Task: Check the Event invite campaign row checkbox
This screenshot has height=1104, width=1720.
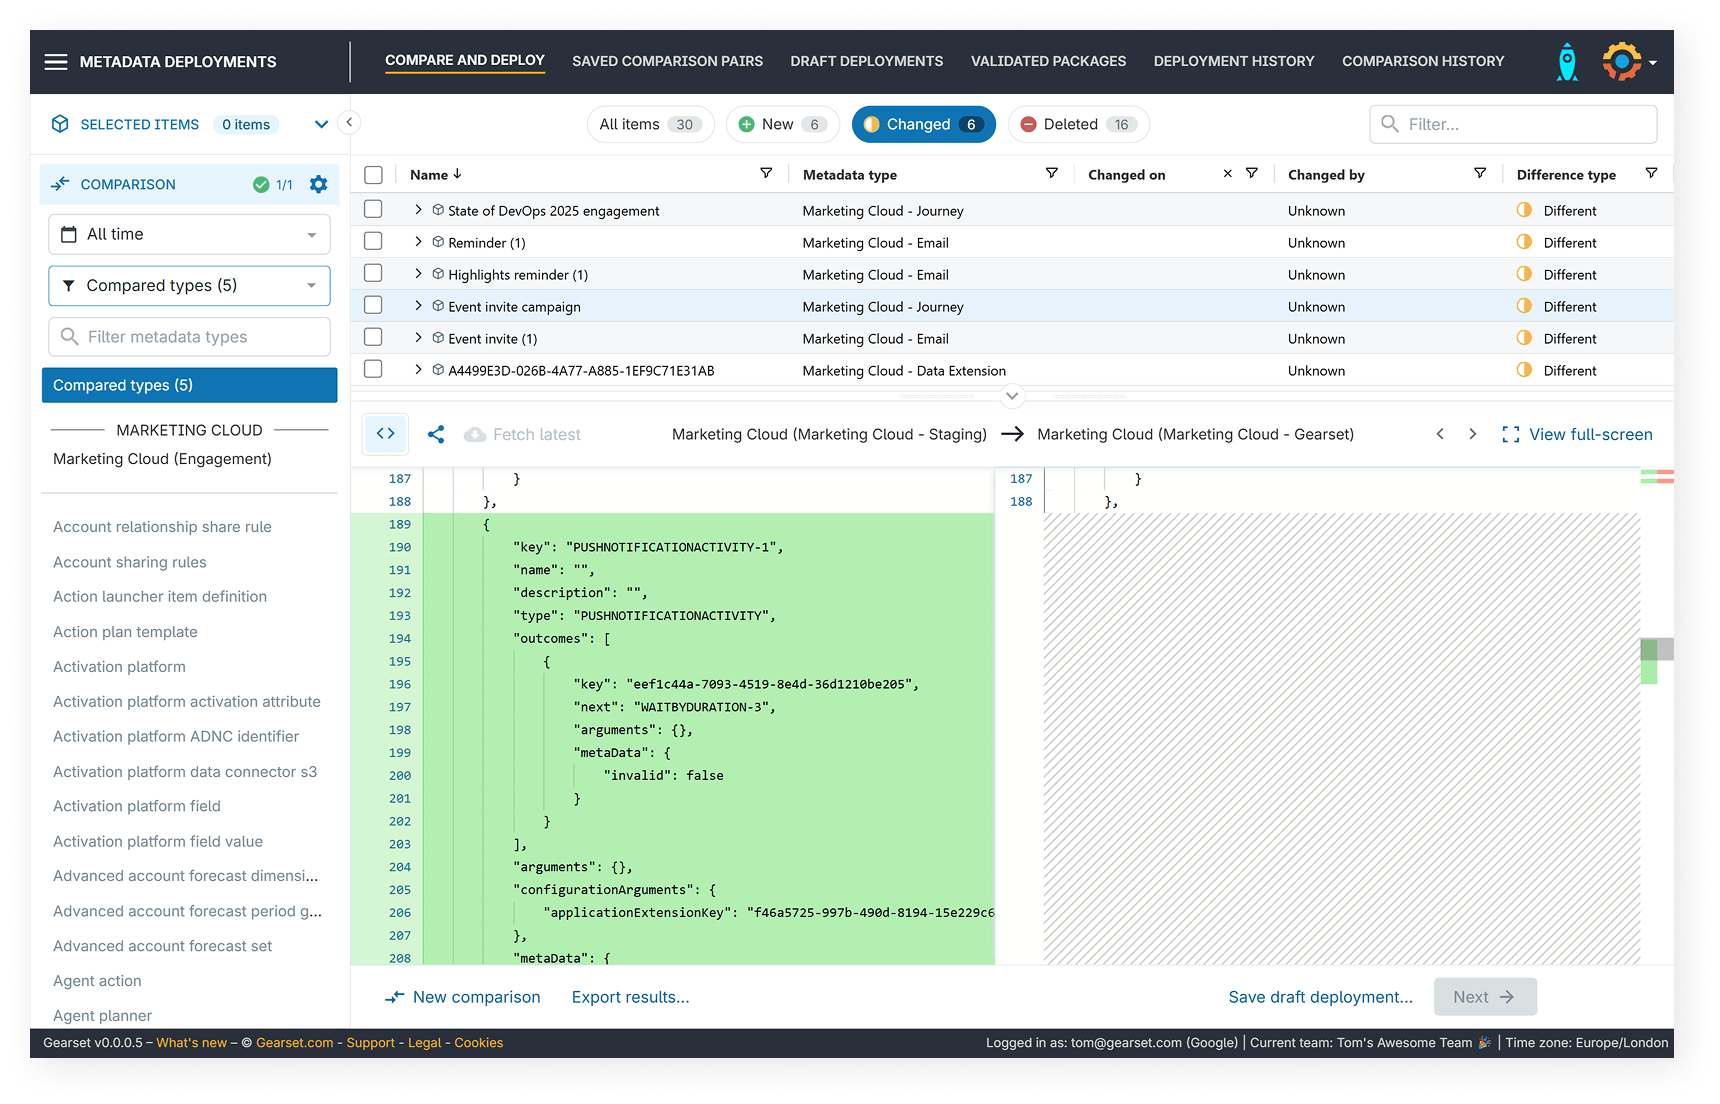Action: pos(373,306)
